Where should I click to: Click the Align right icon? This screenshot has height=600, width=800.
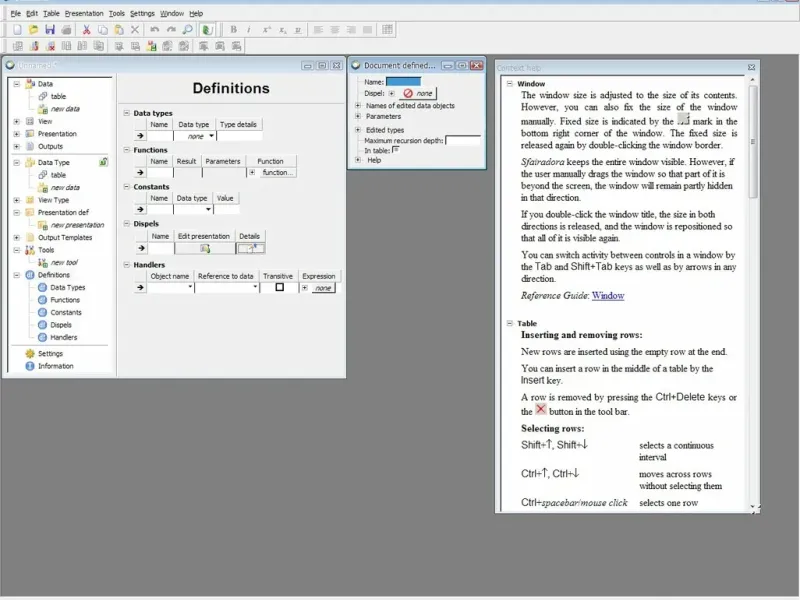(x=351, y=30)
